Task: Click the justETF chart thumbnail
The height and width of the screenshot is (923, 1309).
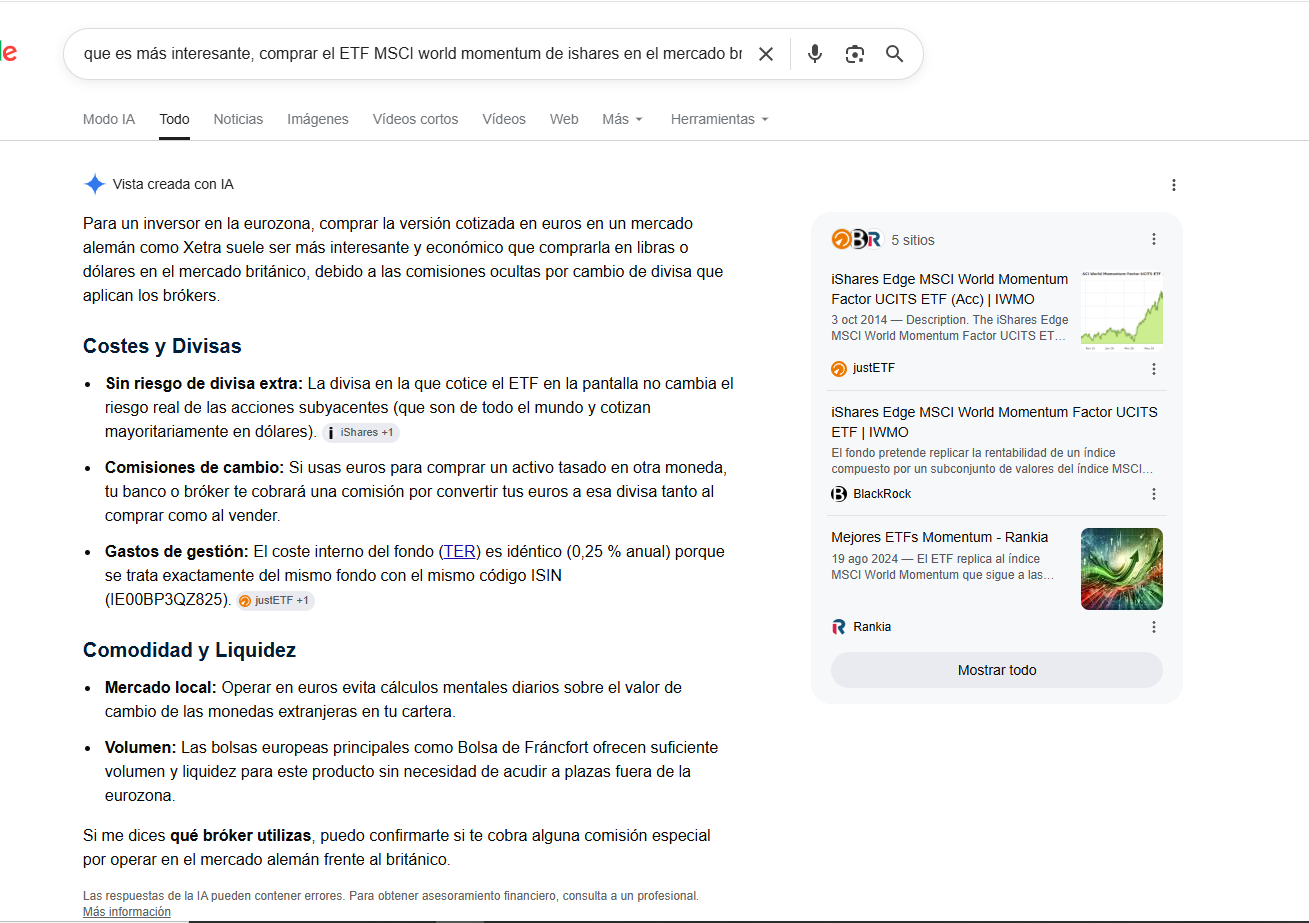Action: click(x=1122, y=309)
